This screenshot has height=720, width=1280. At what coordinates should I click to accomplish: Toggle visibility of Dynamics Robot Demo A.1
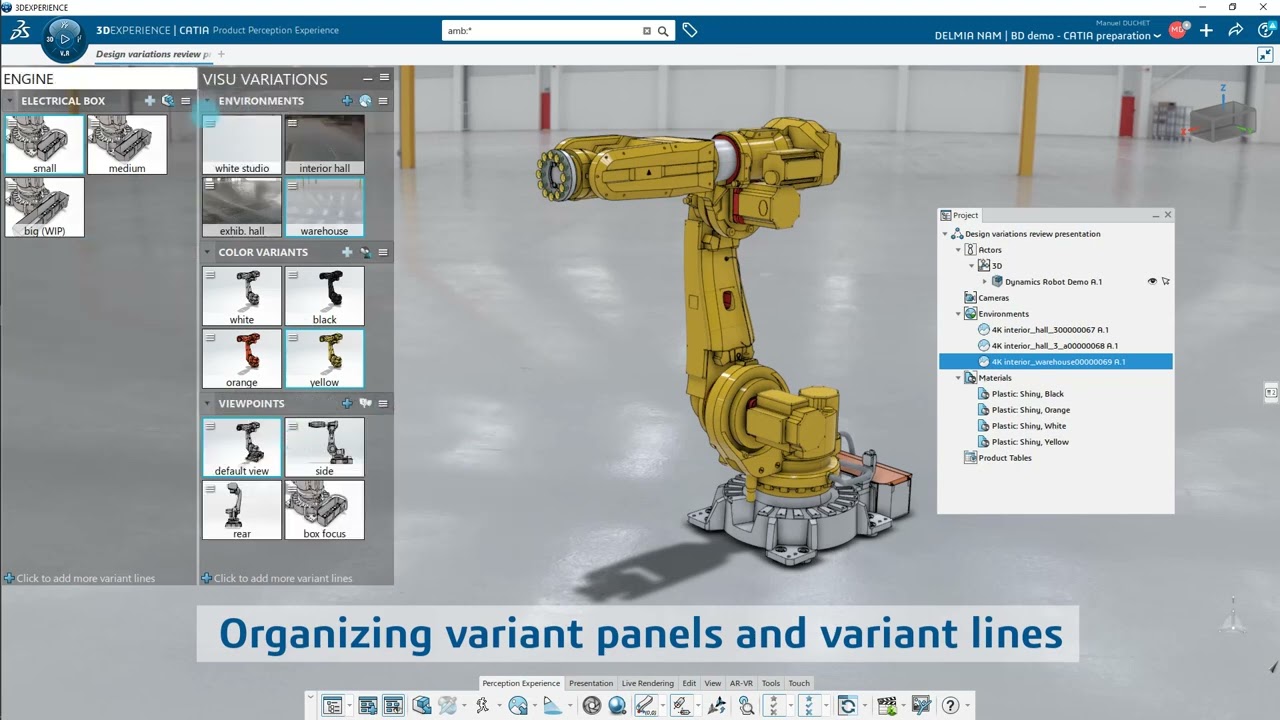coord(1152,282)
